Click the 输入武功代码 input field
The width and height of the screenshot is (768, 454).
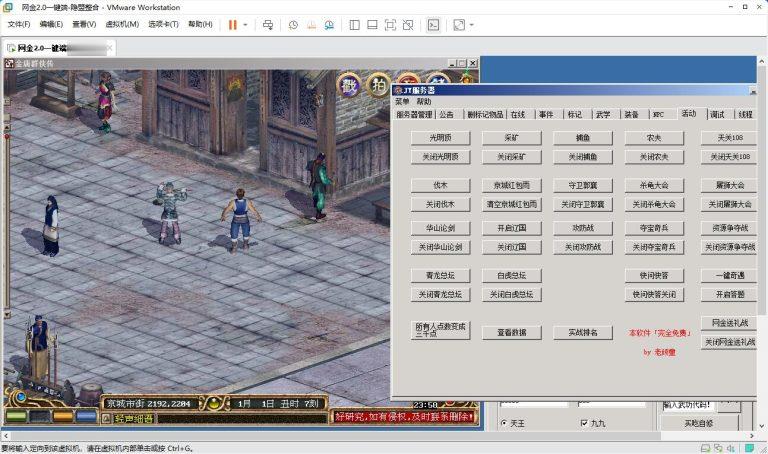click(x=688, y=405)
